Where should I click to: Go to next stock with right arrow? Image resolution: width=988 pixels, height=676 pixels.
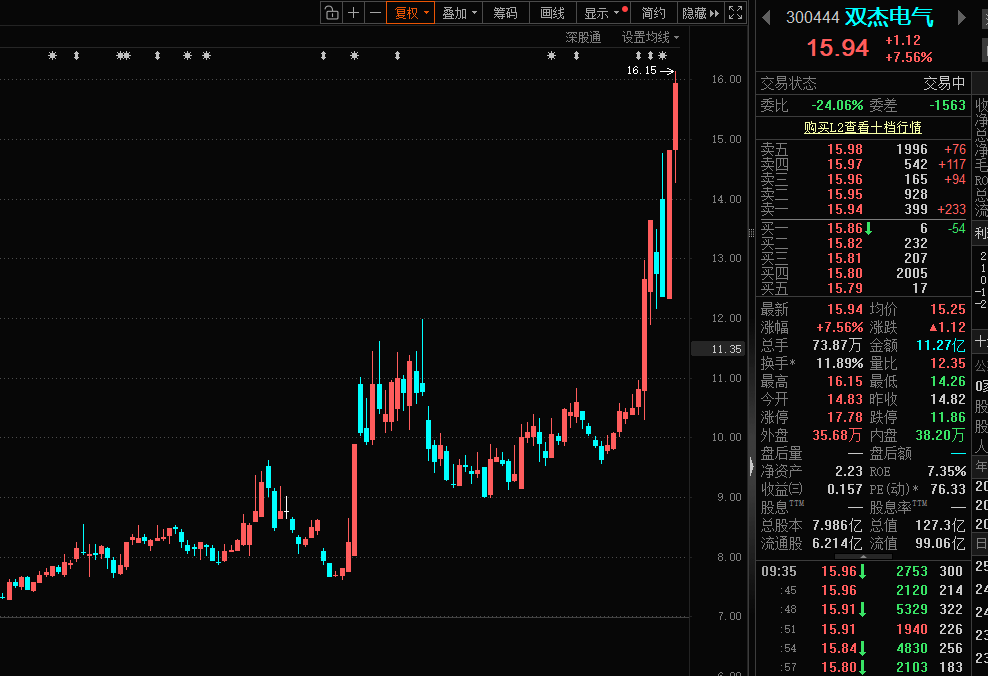[962, 17]
